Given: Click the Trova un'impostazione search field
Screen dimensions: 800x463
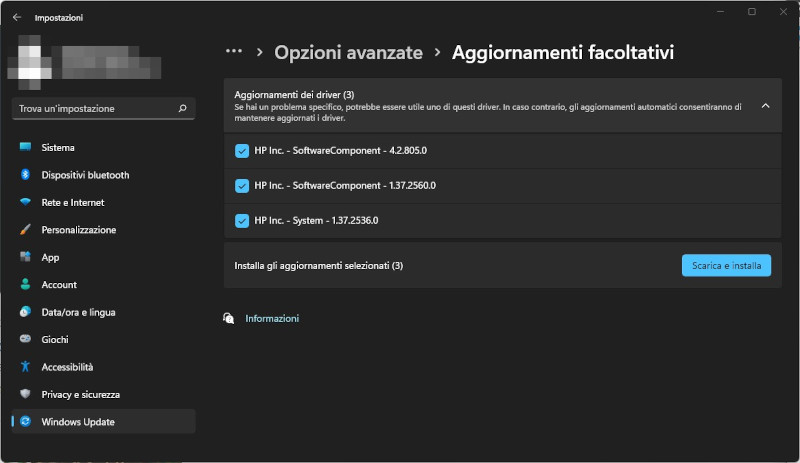Looking at the screenshot, I should tap(95, 108).
